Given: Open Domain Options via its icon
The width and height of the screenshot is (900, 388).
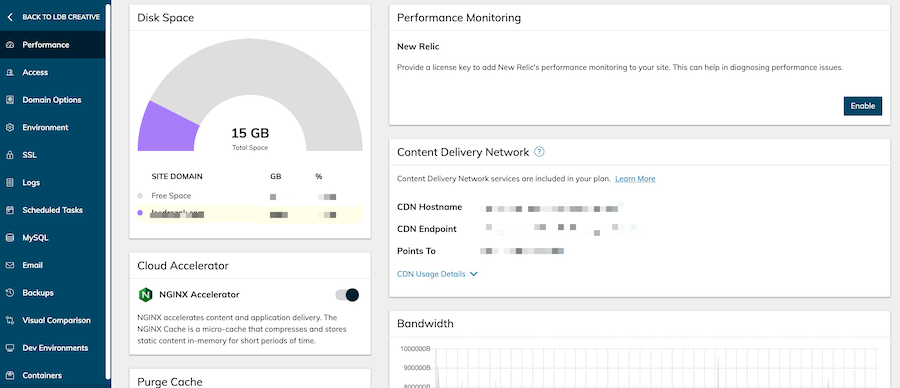Looking at the screenshot, I should pyautogui.click(x=10, y=100).
